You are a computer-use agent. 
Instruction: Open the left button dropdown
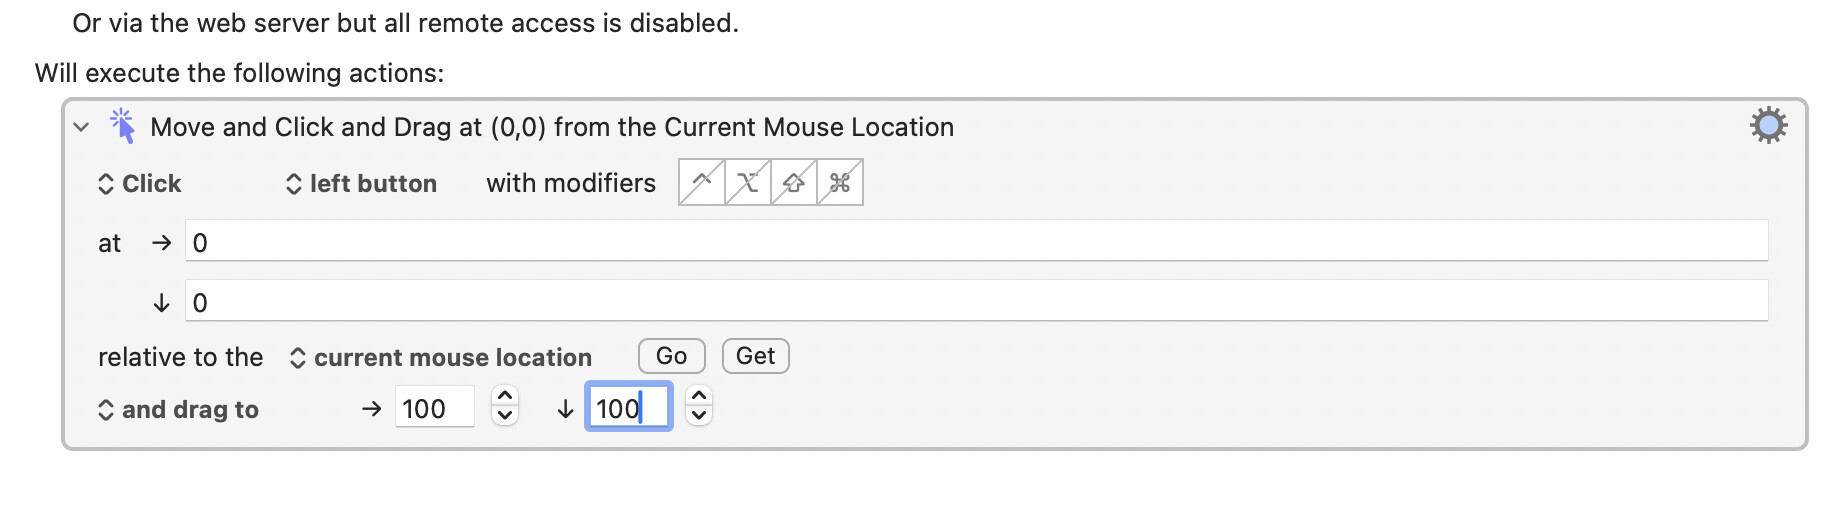tap(362, 184)
